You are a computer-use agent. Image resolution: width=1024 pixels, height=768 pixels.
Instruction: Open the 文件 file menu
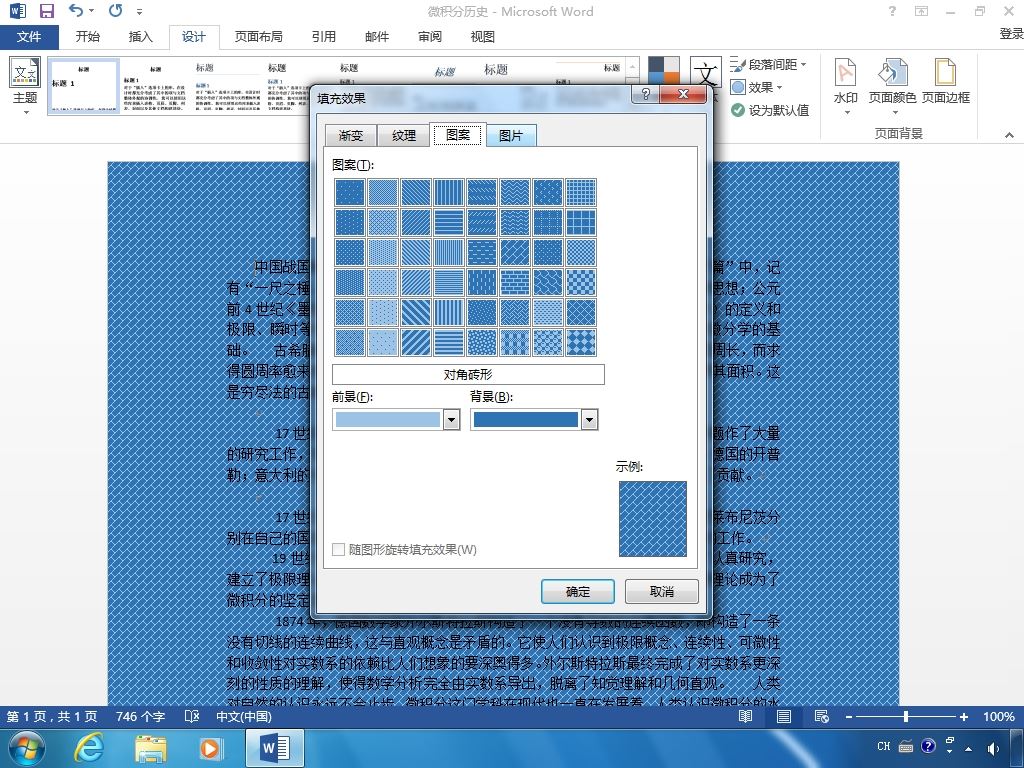click(29, 37)
